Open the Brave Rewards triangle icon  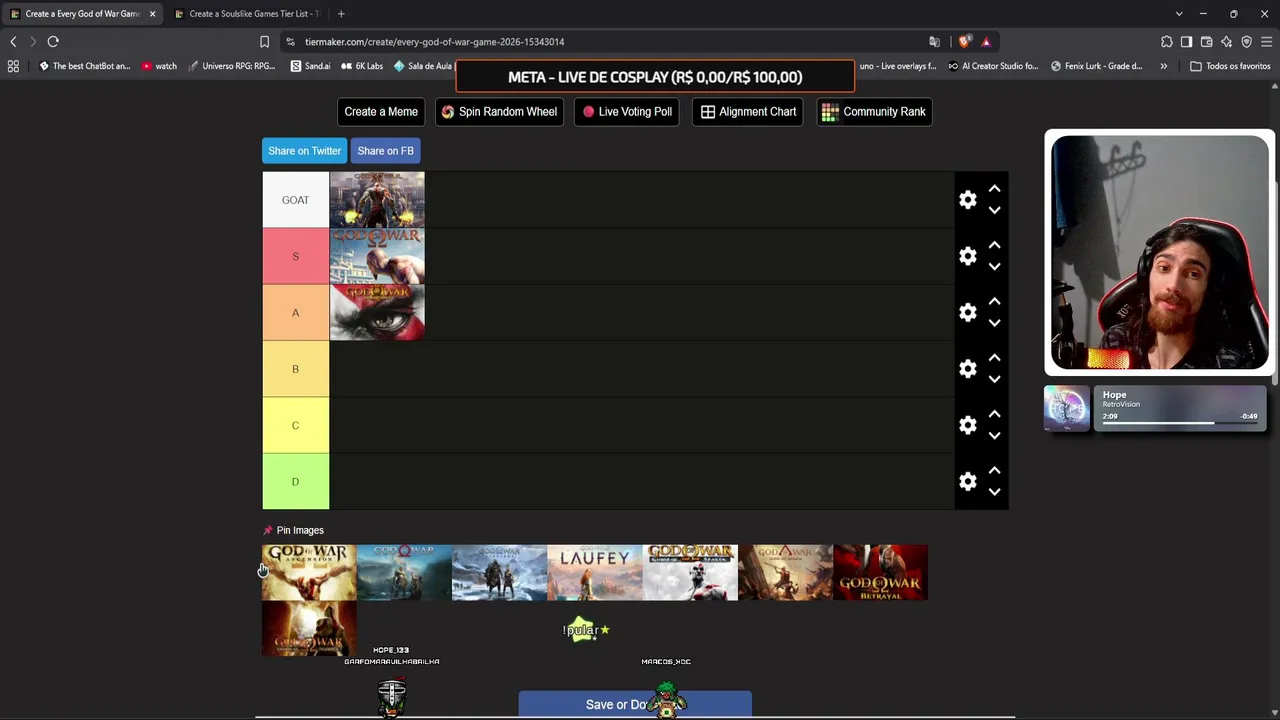[986, 42]
